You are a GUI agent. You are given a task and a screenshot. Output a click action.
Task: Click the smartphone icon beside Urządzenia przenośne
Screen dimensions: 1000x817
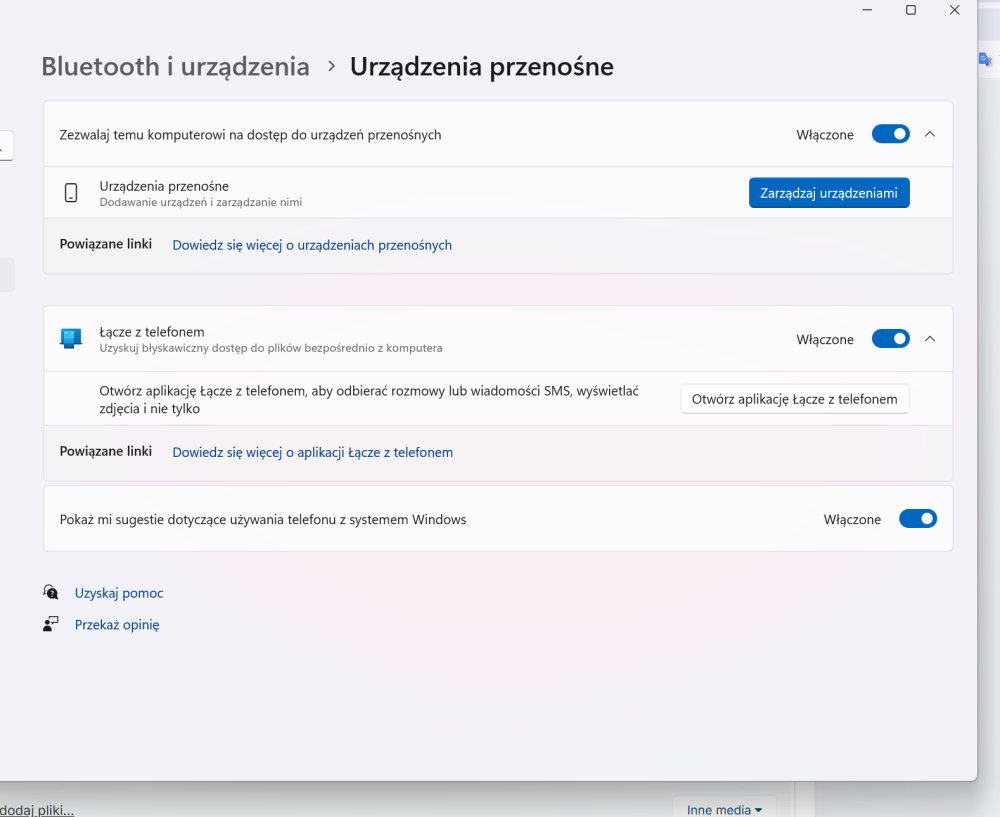[x=71, y=192]
